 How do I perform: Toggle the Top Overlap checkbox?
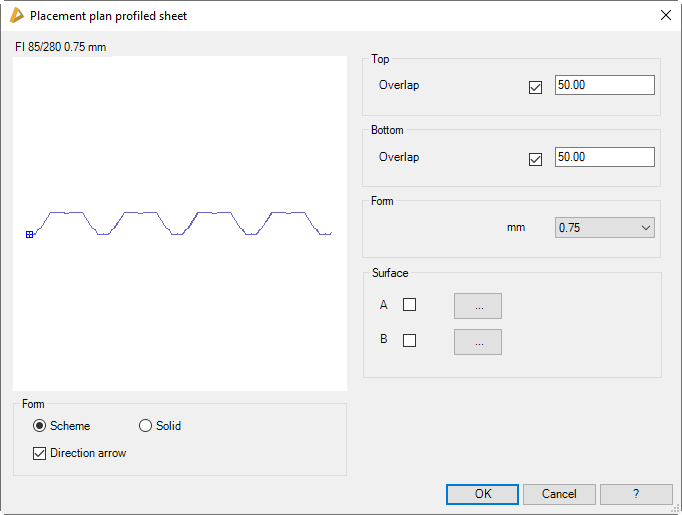pyautogui.click(x=535, y=87)
